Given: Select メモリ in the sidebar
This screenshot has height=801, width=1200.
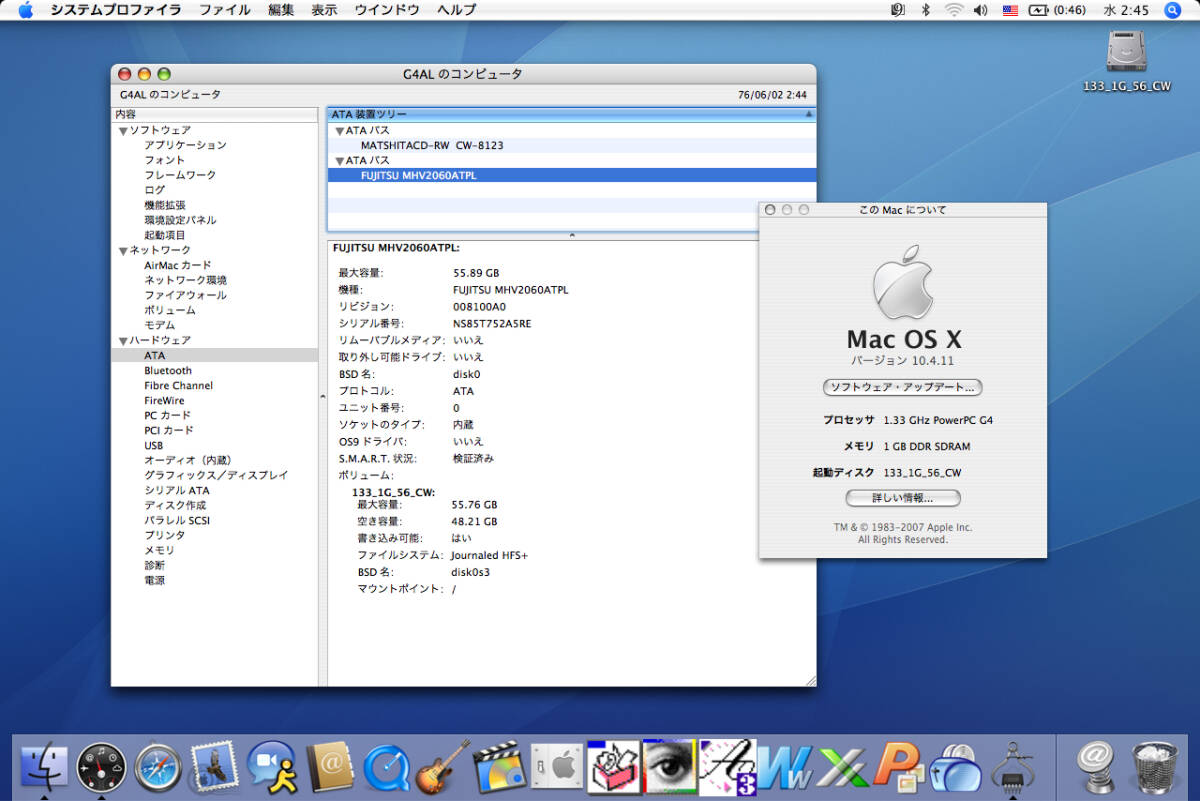Looking at the screenshot, I should [x=159, y=550].
